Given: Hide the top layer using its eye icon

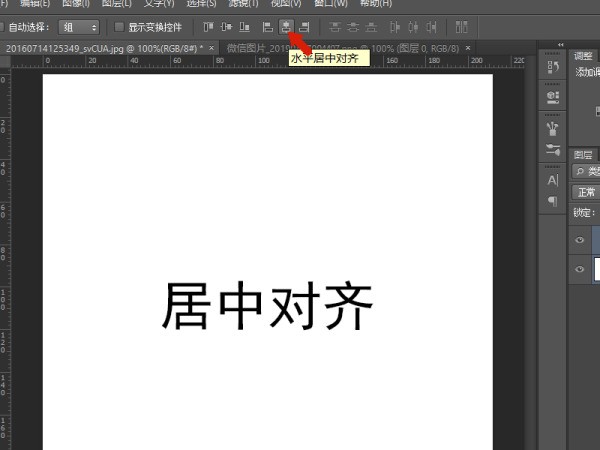Looking at the screenshot, I should click(580, 240).
